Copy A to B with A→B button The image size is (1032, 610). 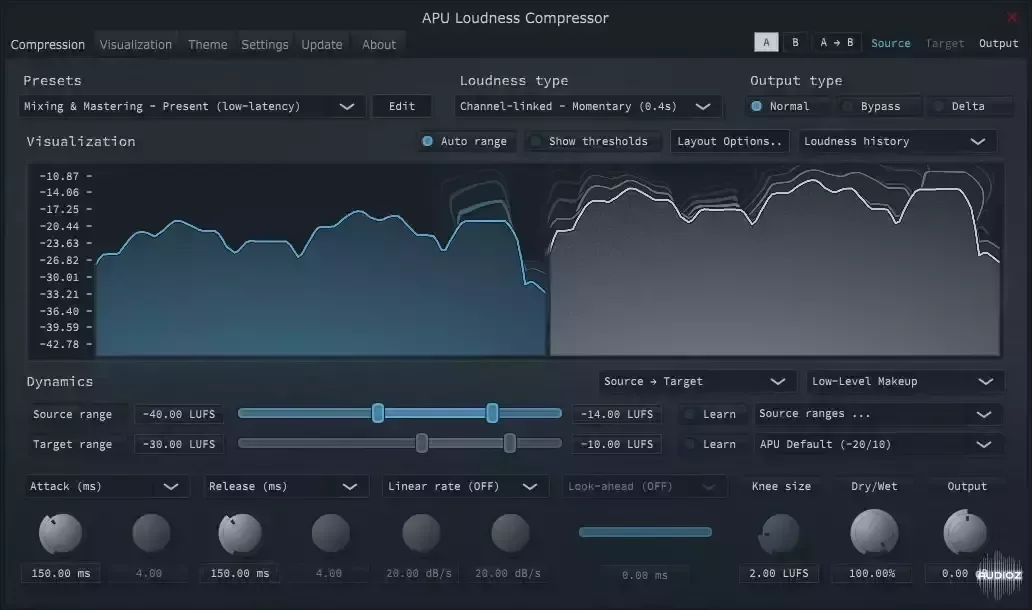tap(837, 42)
